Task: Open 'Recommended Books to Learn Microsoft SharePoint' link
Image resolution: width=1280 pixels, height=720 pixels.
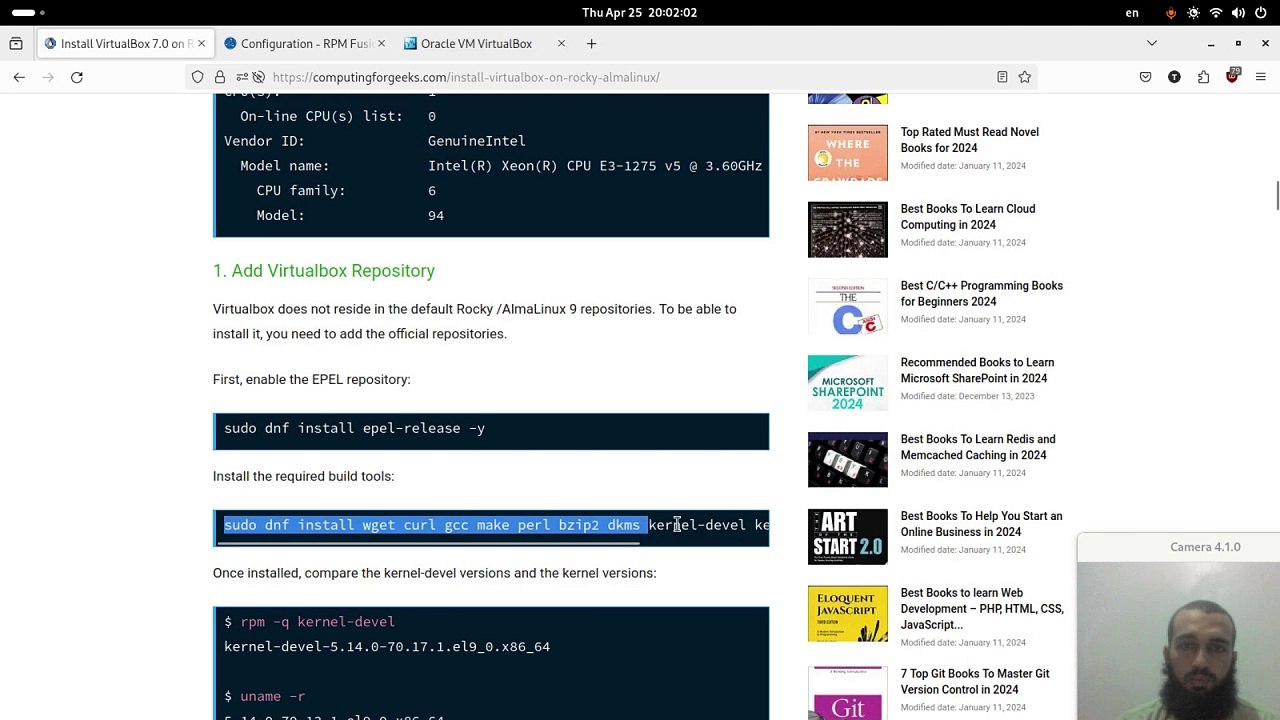Action: tap(977, 371)
